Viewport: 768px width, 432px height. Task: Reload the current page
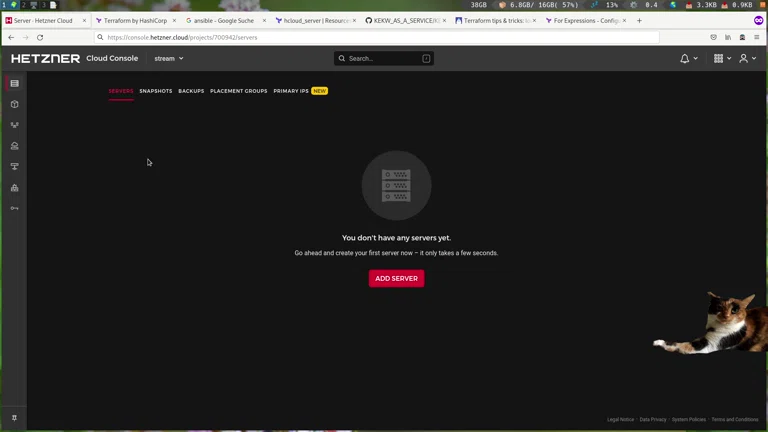(x=40, y=37)
